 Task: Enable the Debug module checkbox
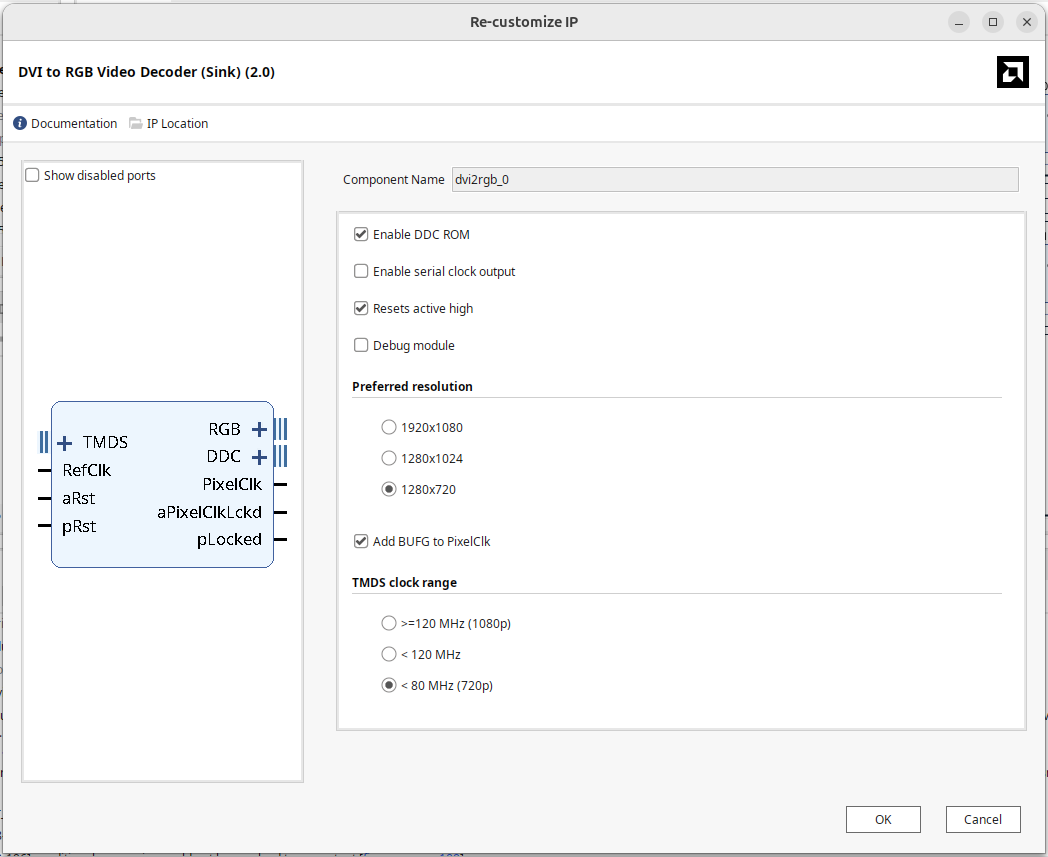click(361, 346)
